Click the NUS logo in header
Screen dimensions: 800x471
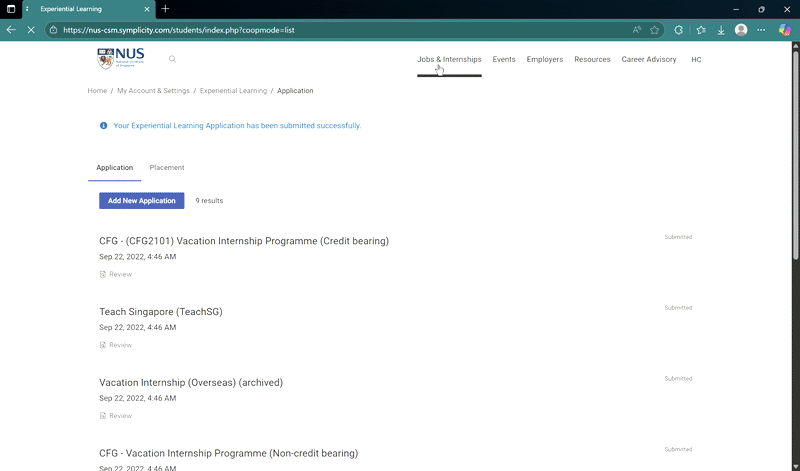(x=120, y=59)
